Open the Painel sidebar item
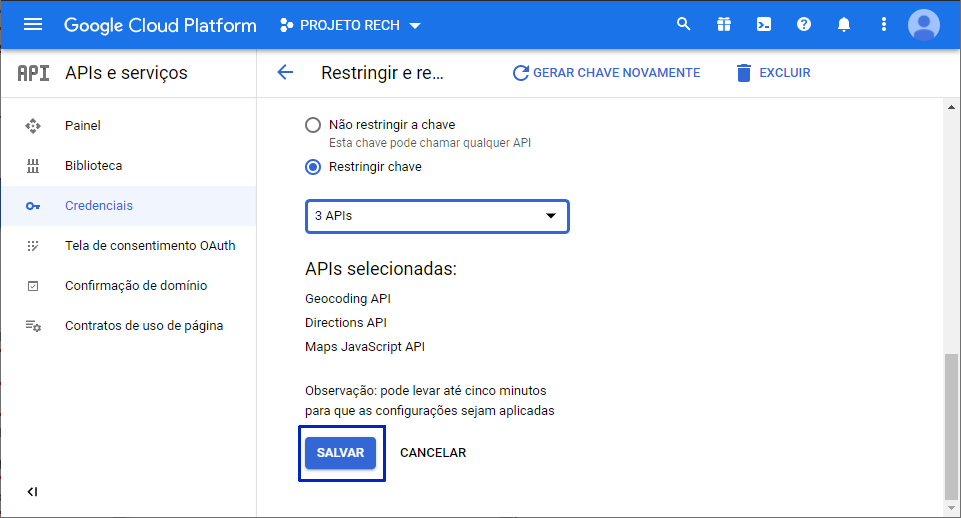The height and width of the screenshot is (518, 961). pyautogui.click(x=83, y=126)
